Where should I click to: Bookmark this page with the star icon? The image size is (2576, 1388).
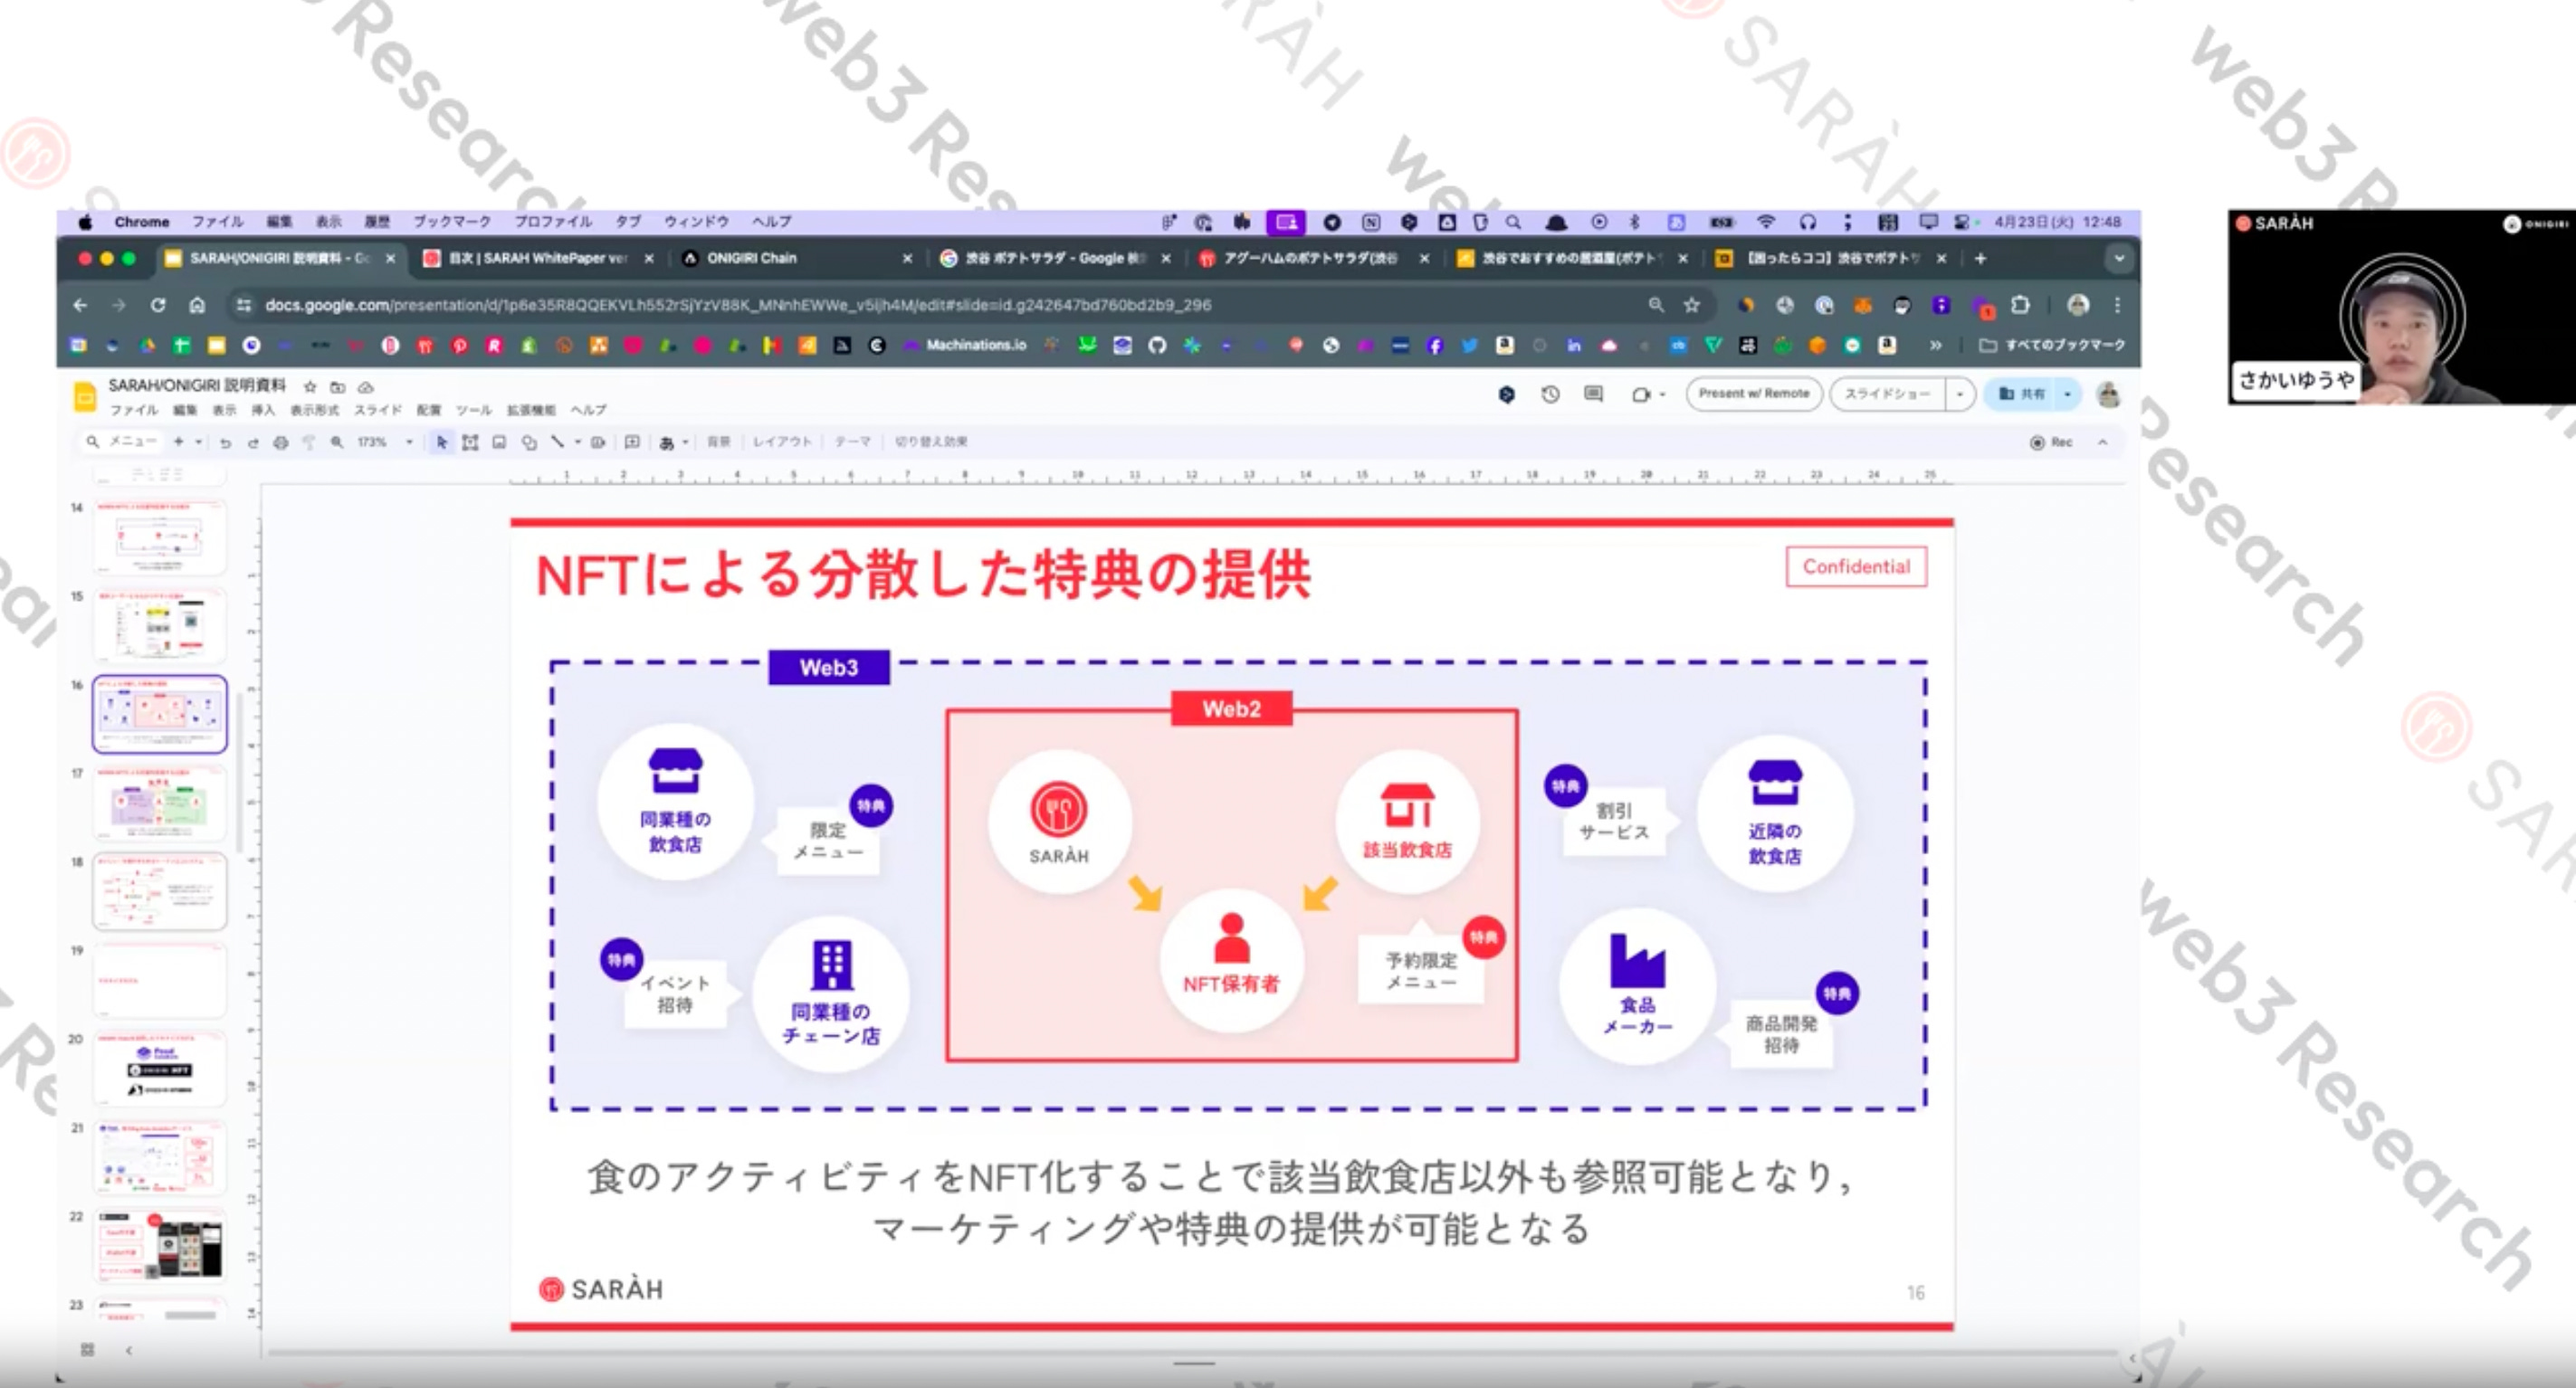point(1692,305)
